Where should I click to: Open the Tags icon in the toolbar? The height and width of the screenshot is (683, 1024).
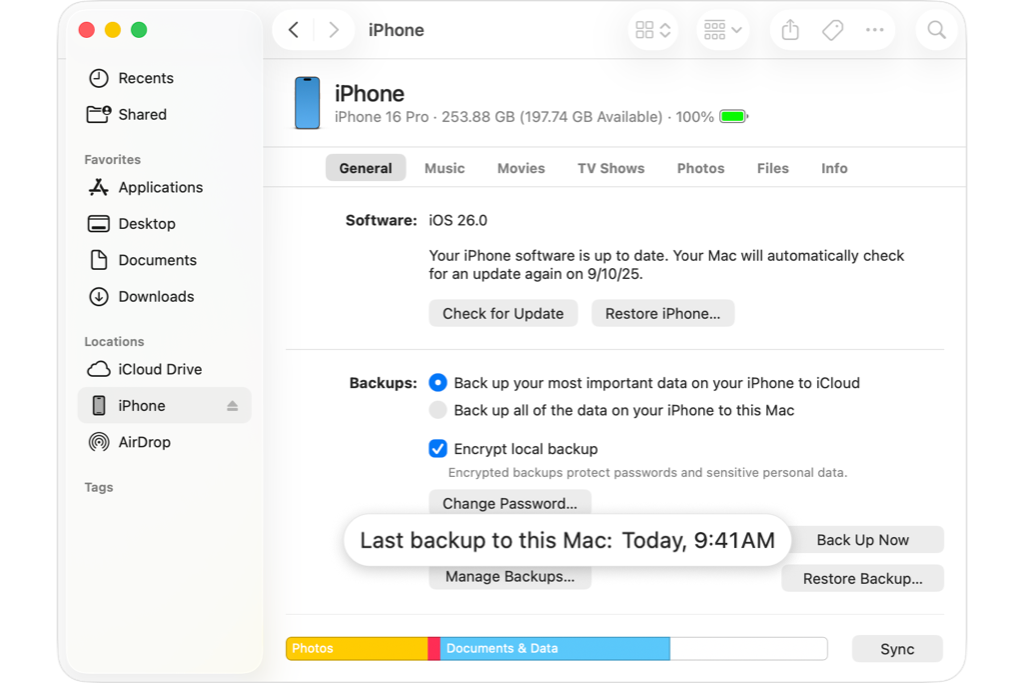[832, 30]
